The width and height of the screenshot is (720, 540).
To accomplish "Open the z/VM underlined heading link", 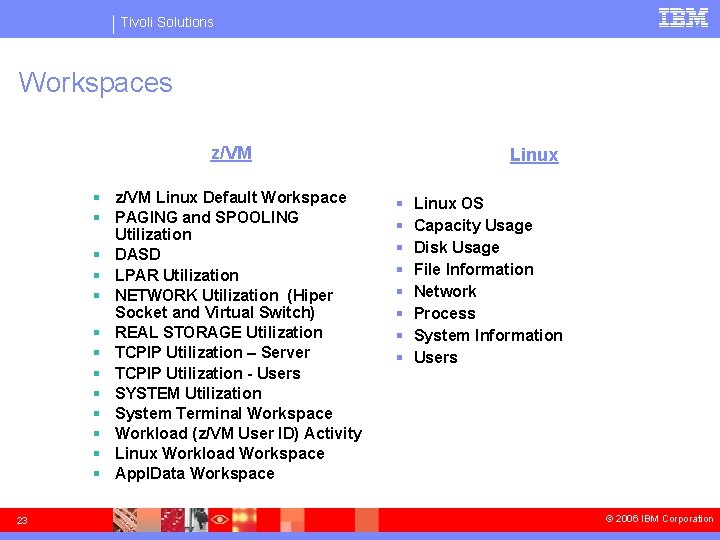I will [x=231, y=153].
